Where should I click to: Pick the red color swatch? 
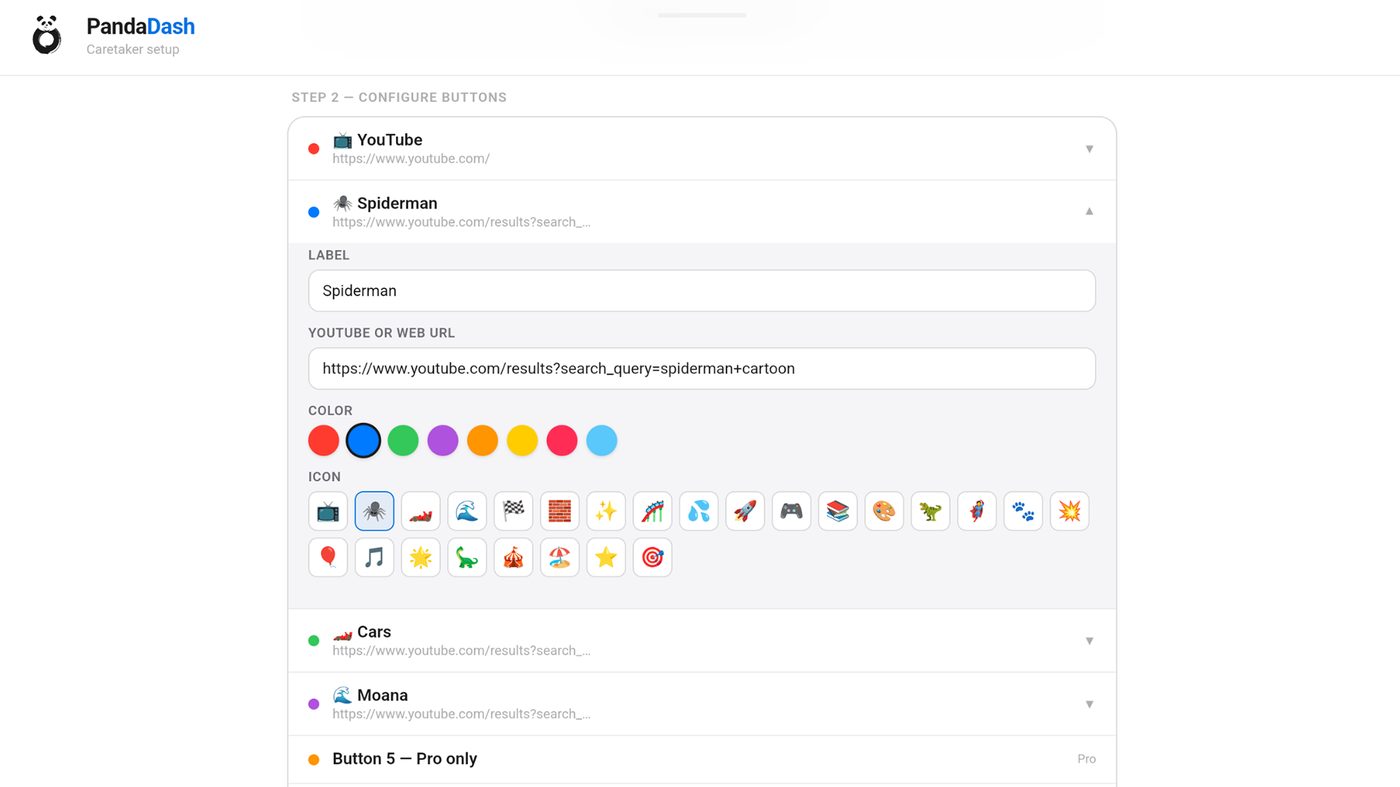coord(324,440)
